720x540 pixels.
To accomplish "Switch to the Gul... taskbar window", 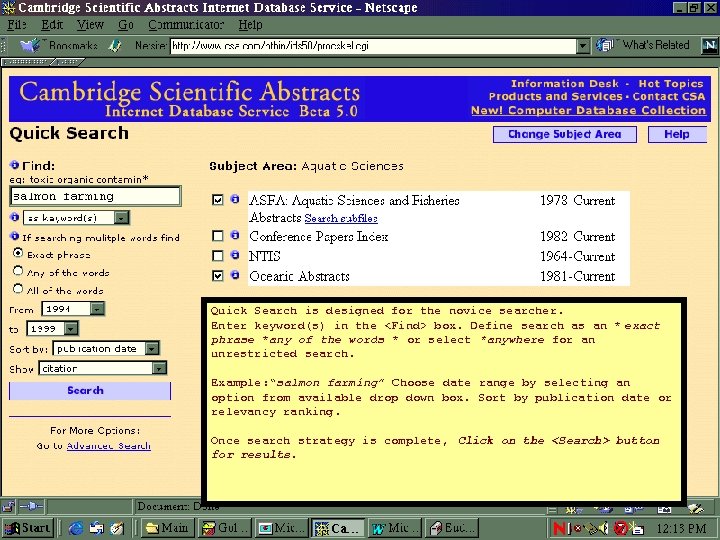I will click(x=225, y=529).
